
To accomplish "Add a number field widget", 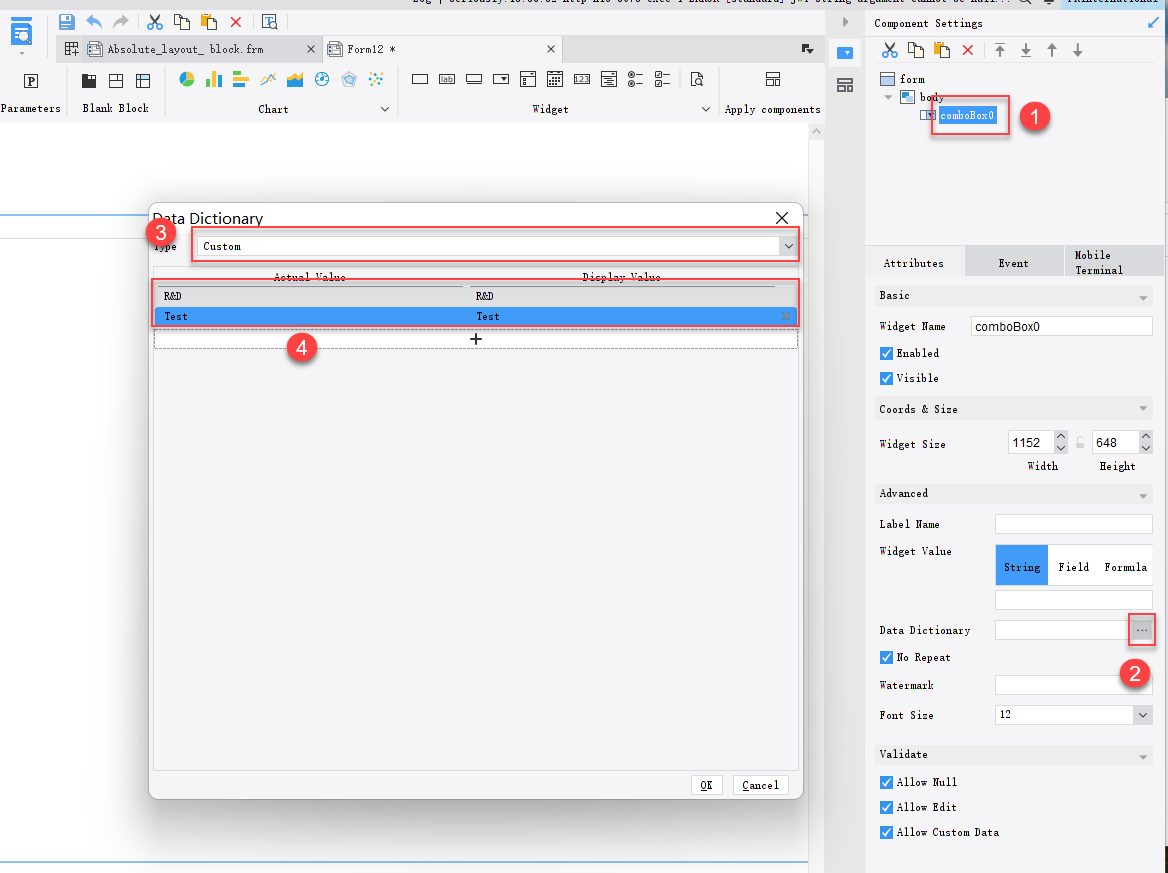I will (582, 79).
